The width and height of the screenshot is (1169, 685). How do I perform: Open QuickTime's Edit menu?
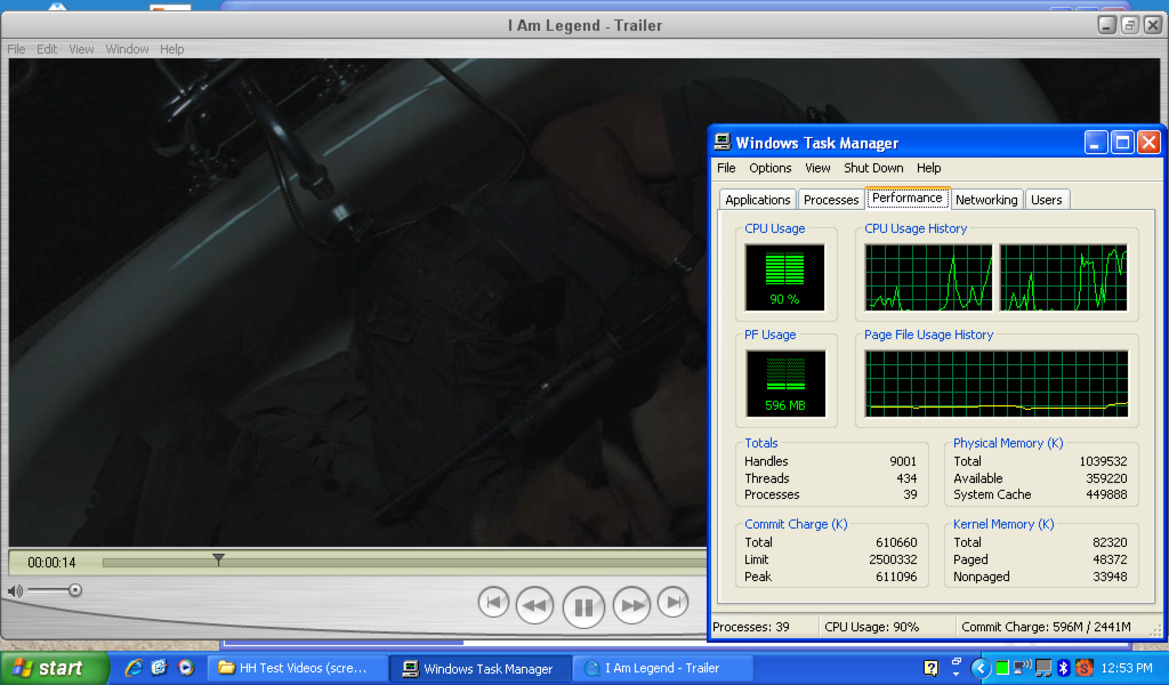point(47,49)
